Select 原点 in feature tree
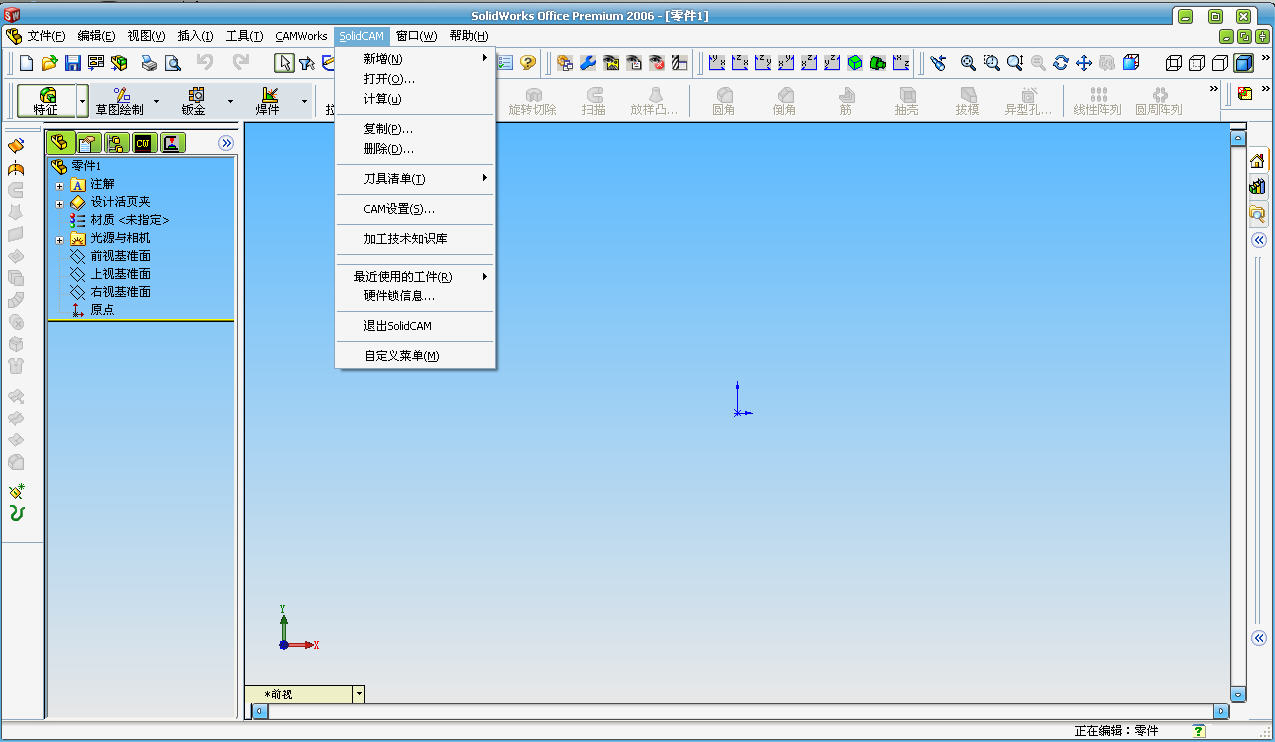Viewport: 1275px width, 742px height. [x=102, y=310]
